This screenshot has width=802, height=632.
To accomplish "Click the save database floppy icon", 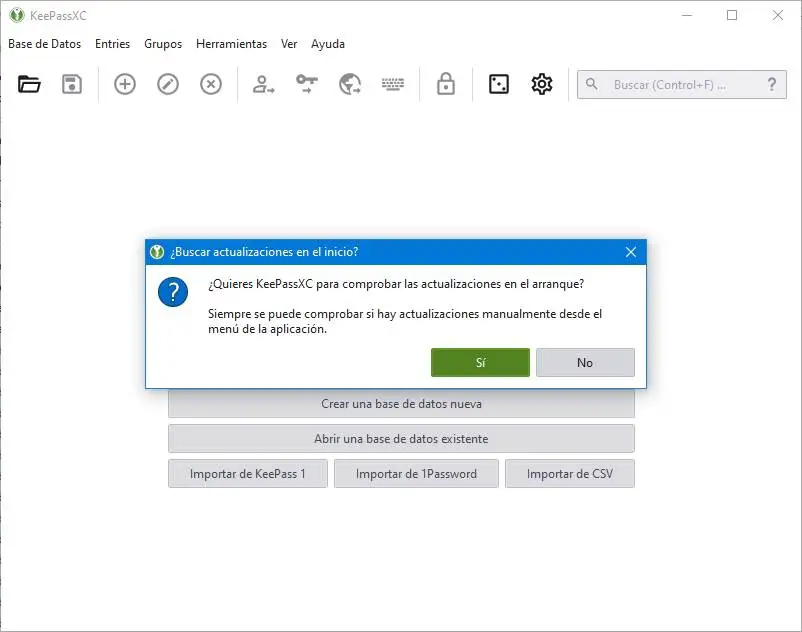I will [72, 84].
